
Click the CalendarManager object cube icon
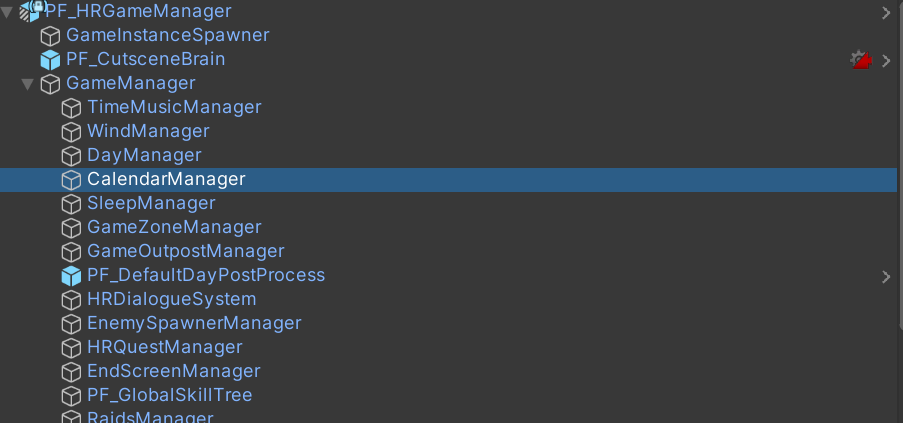71,180
